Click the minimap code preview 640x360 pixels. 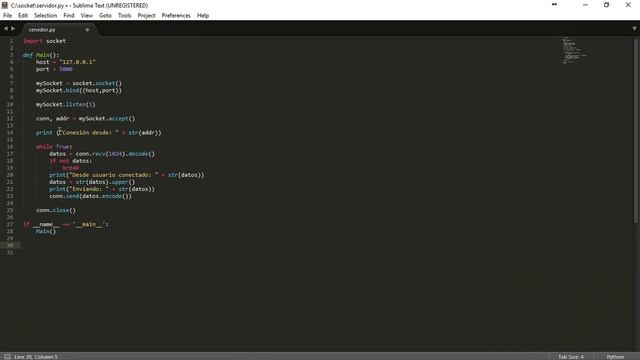pyautogui.click(x=573, y=50)
